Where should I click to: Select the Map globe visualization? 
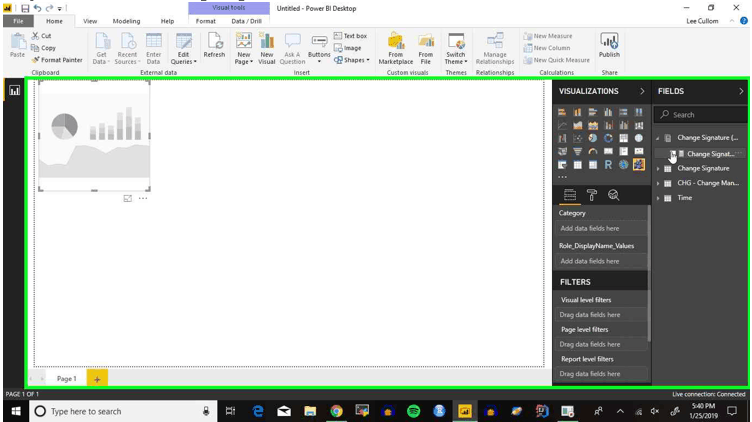click(639, 138)
